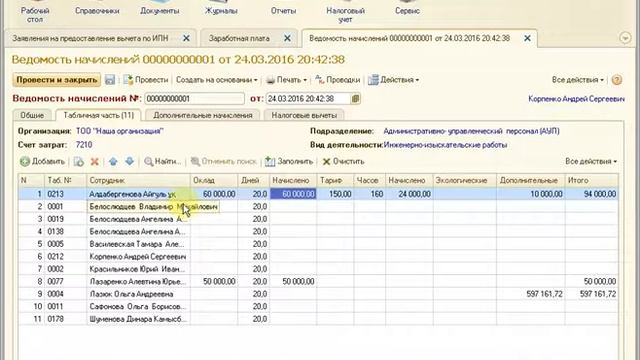Viewport: 640px width, 360px height.
Task: Click highlighted 60 000,00 Начислено cell
Action: coord(293,194)
